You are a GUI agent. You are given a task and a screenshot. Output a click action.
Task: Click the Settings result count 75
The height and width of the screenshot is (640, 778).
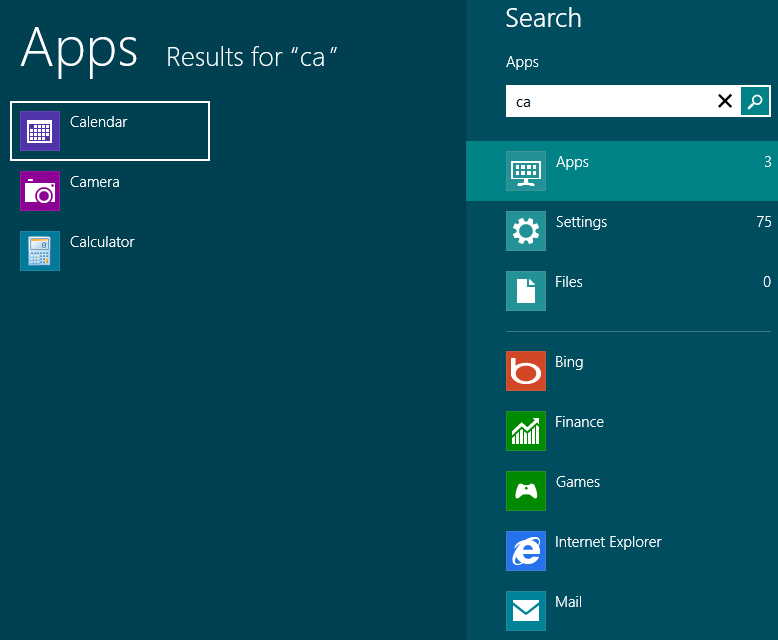(x=764, y=222)
